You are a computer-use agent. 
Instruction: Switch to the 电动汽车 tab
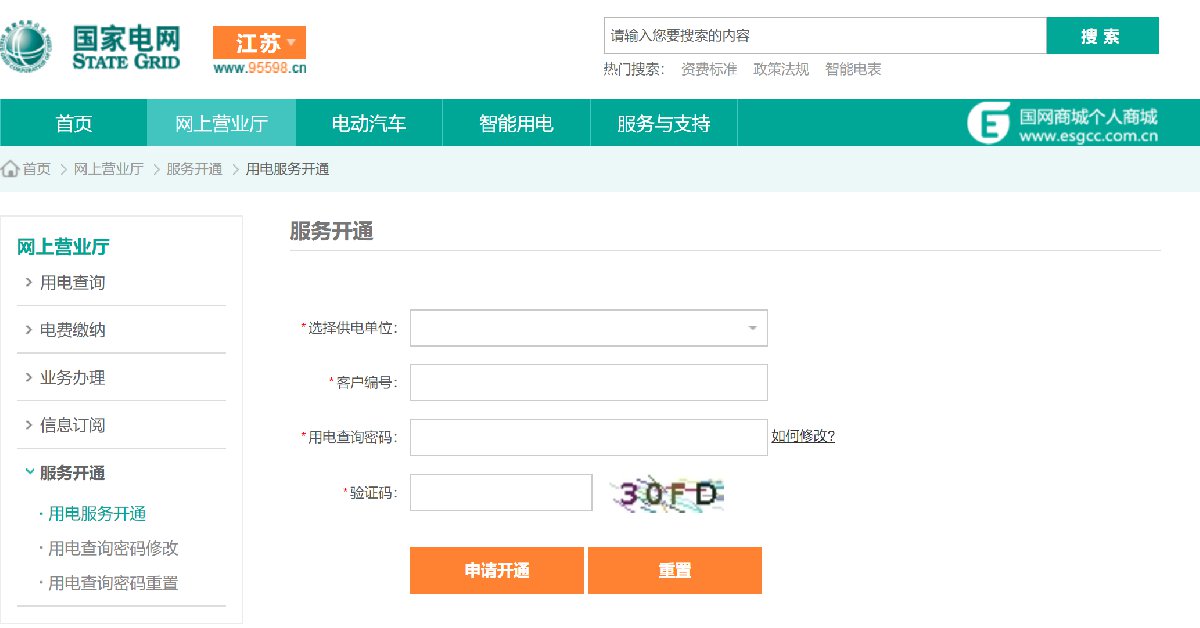click(x=369, y=124)
